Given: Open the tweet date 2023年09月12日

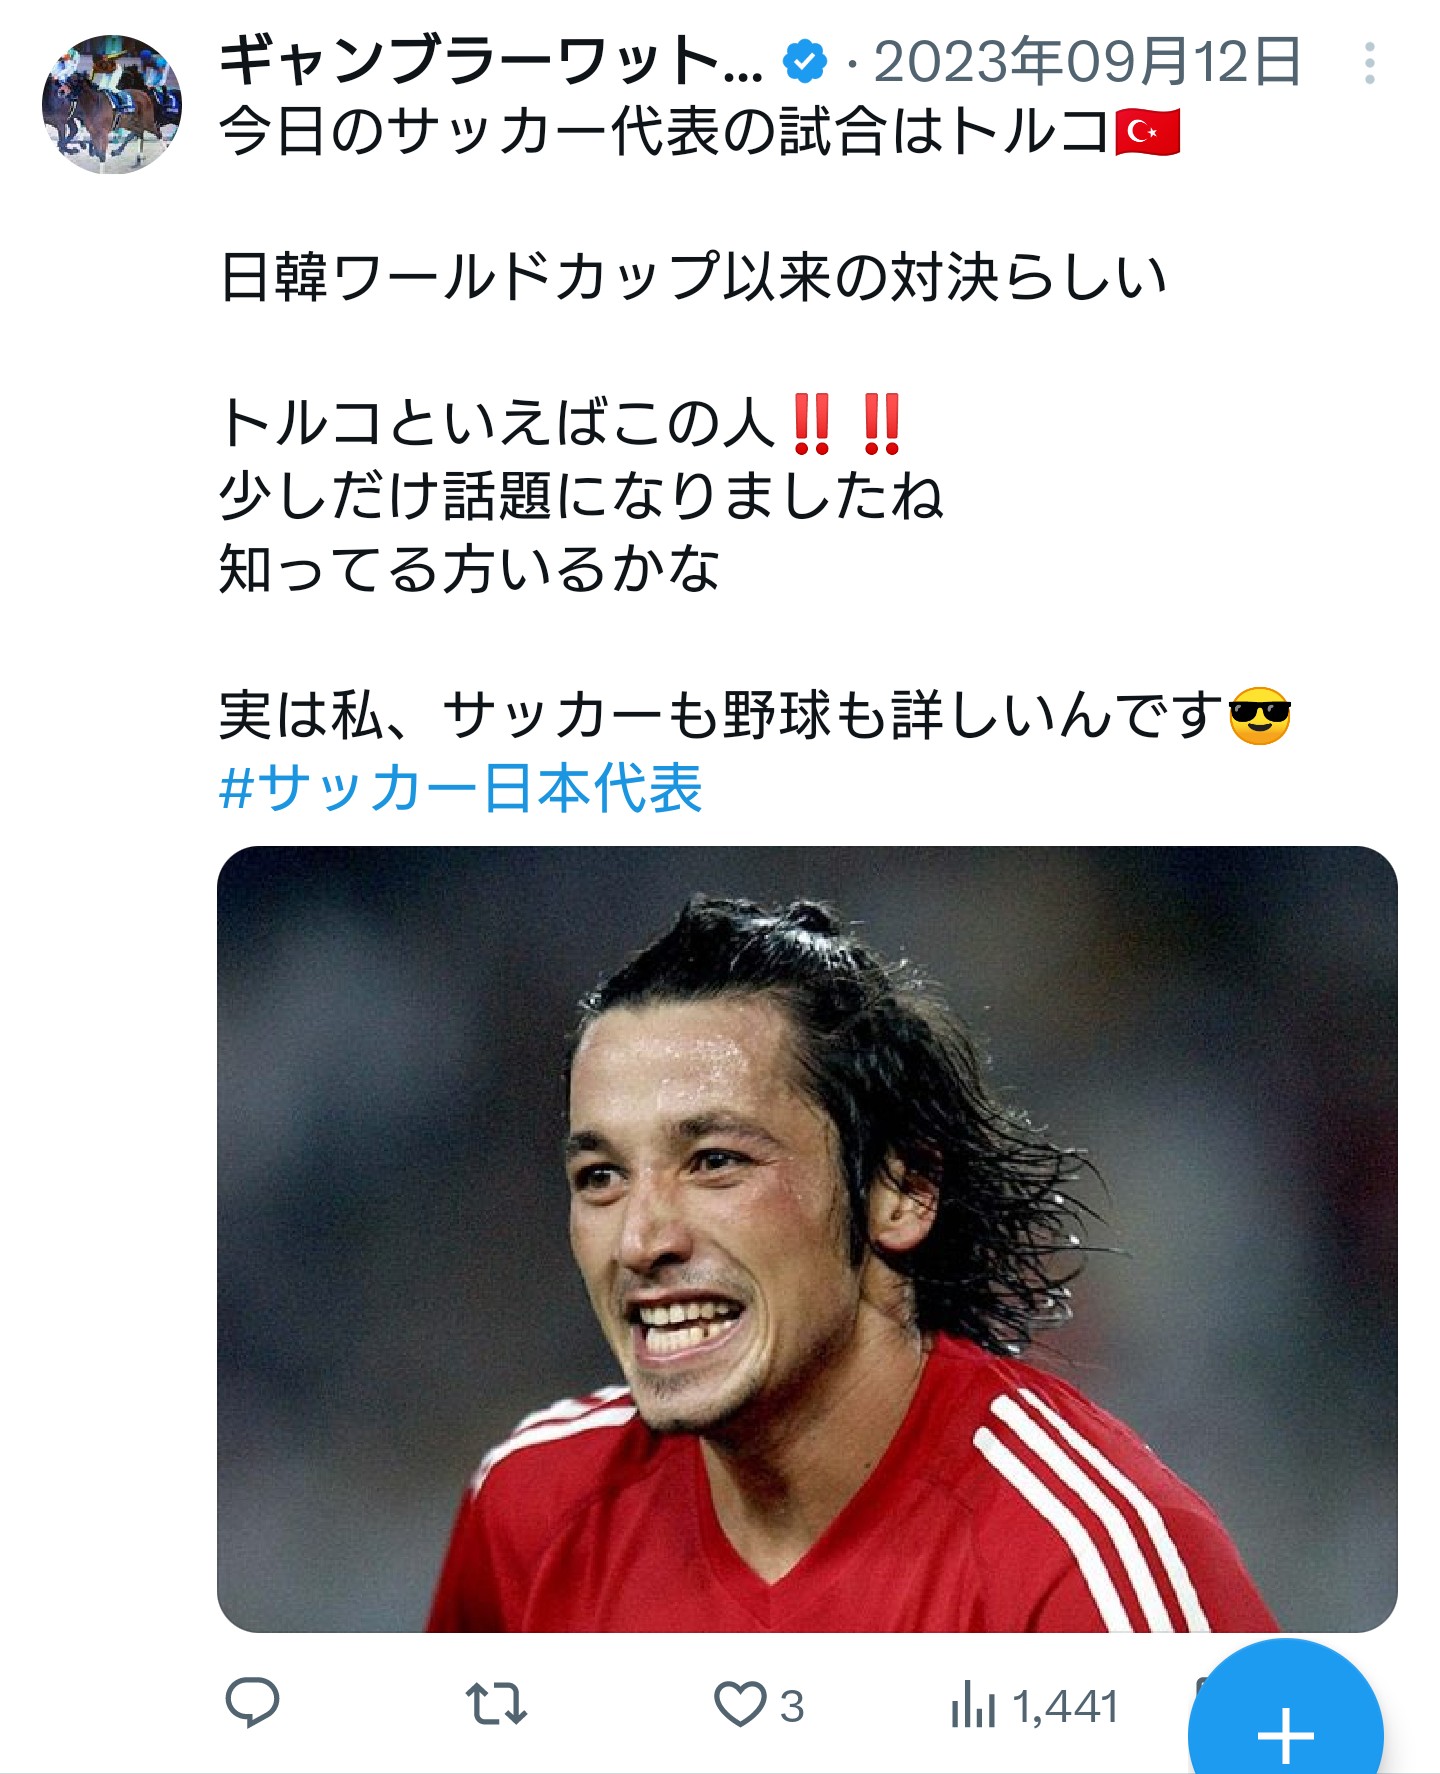Looking at the screenshot, I should (x=1088, y=61).
